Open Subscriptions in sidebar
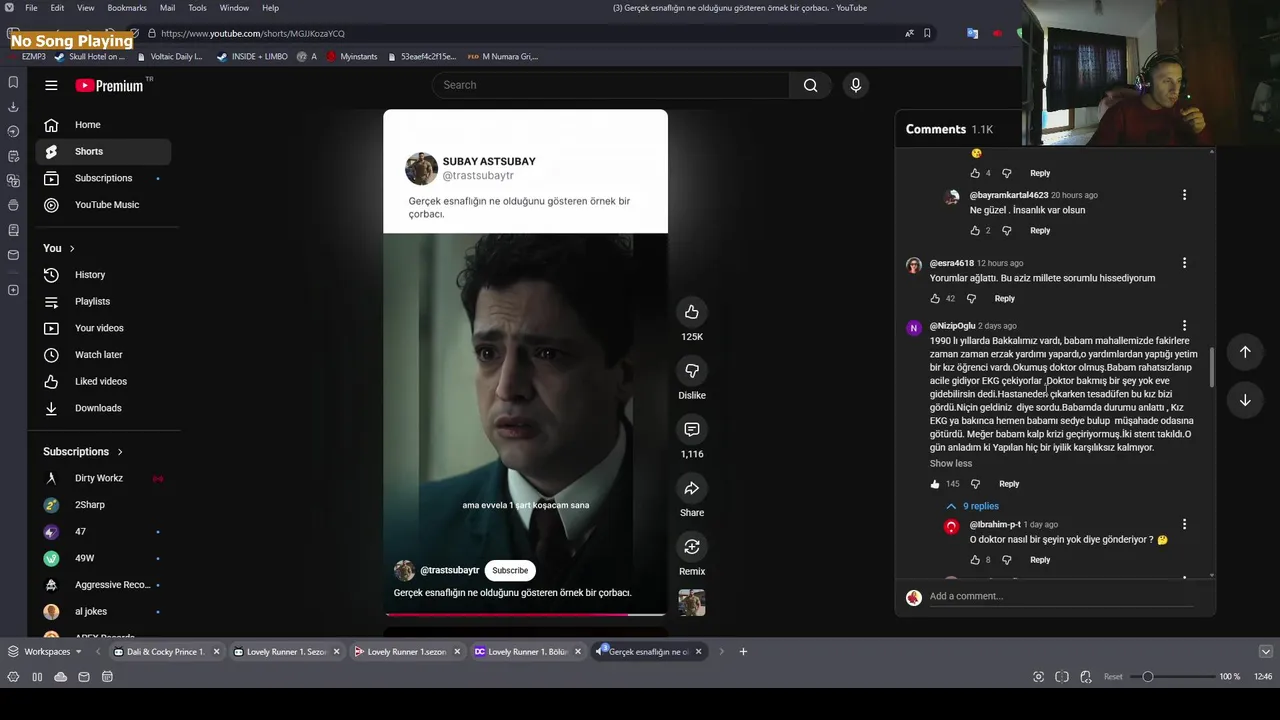The height and width of the screenshot is (720, 1280). [x=103, y=178]
